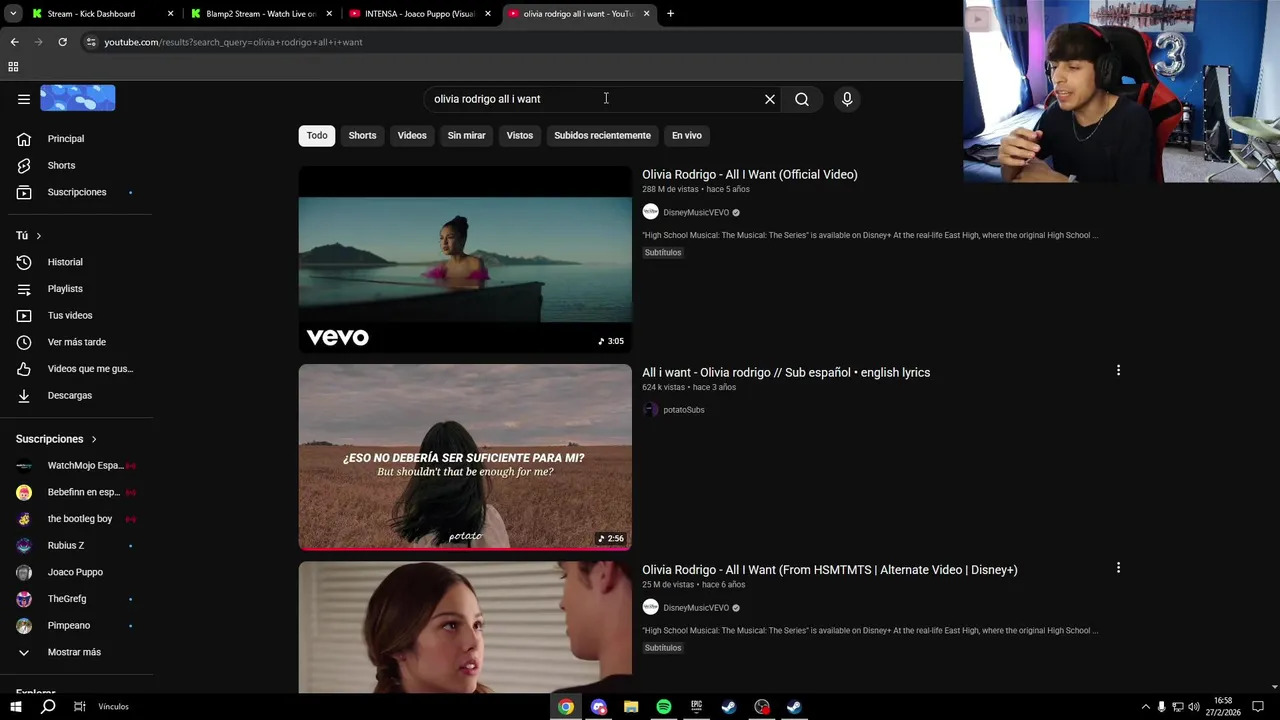Start voice search with microphone icon
Image resolution: width=1280 pixels, height=720 pixels.
847,99
